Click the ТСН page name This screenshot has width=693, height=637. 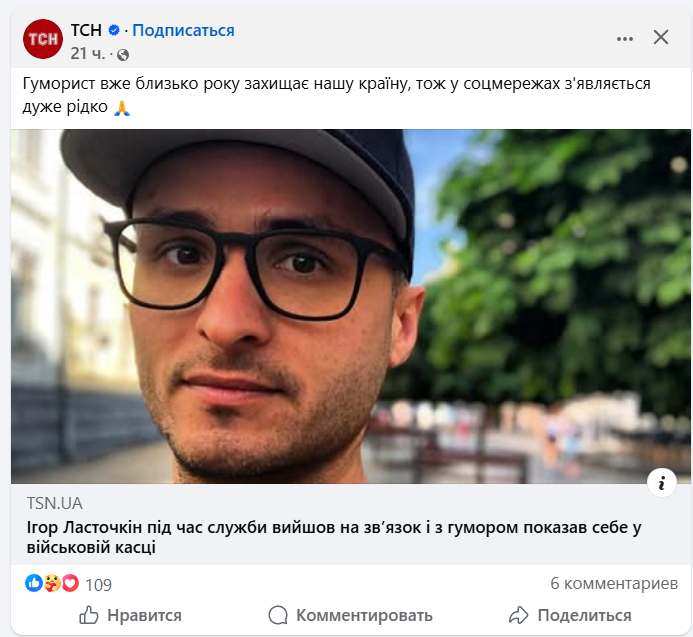pyautogui.click(x=86, y=30)
